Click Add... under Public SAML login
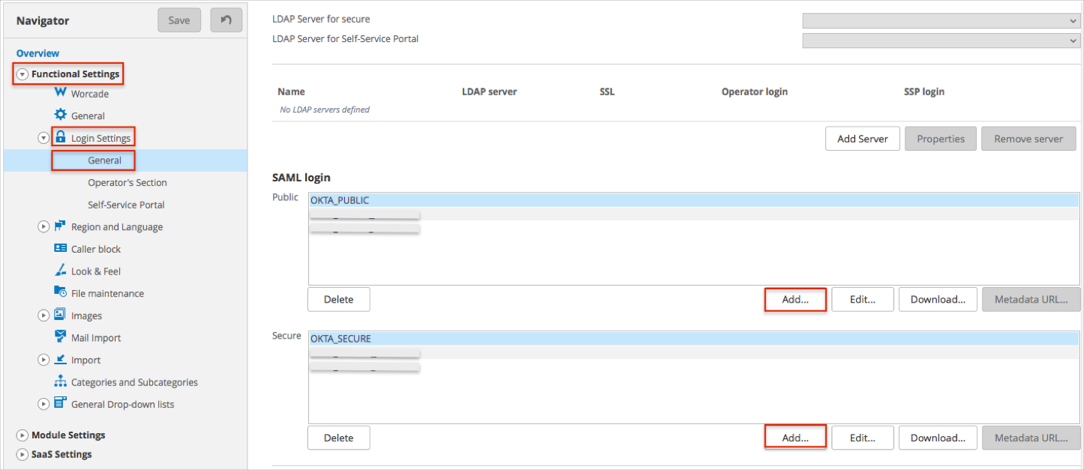 (795, 299)
